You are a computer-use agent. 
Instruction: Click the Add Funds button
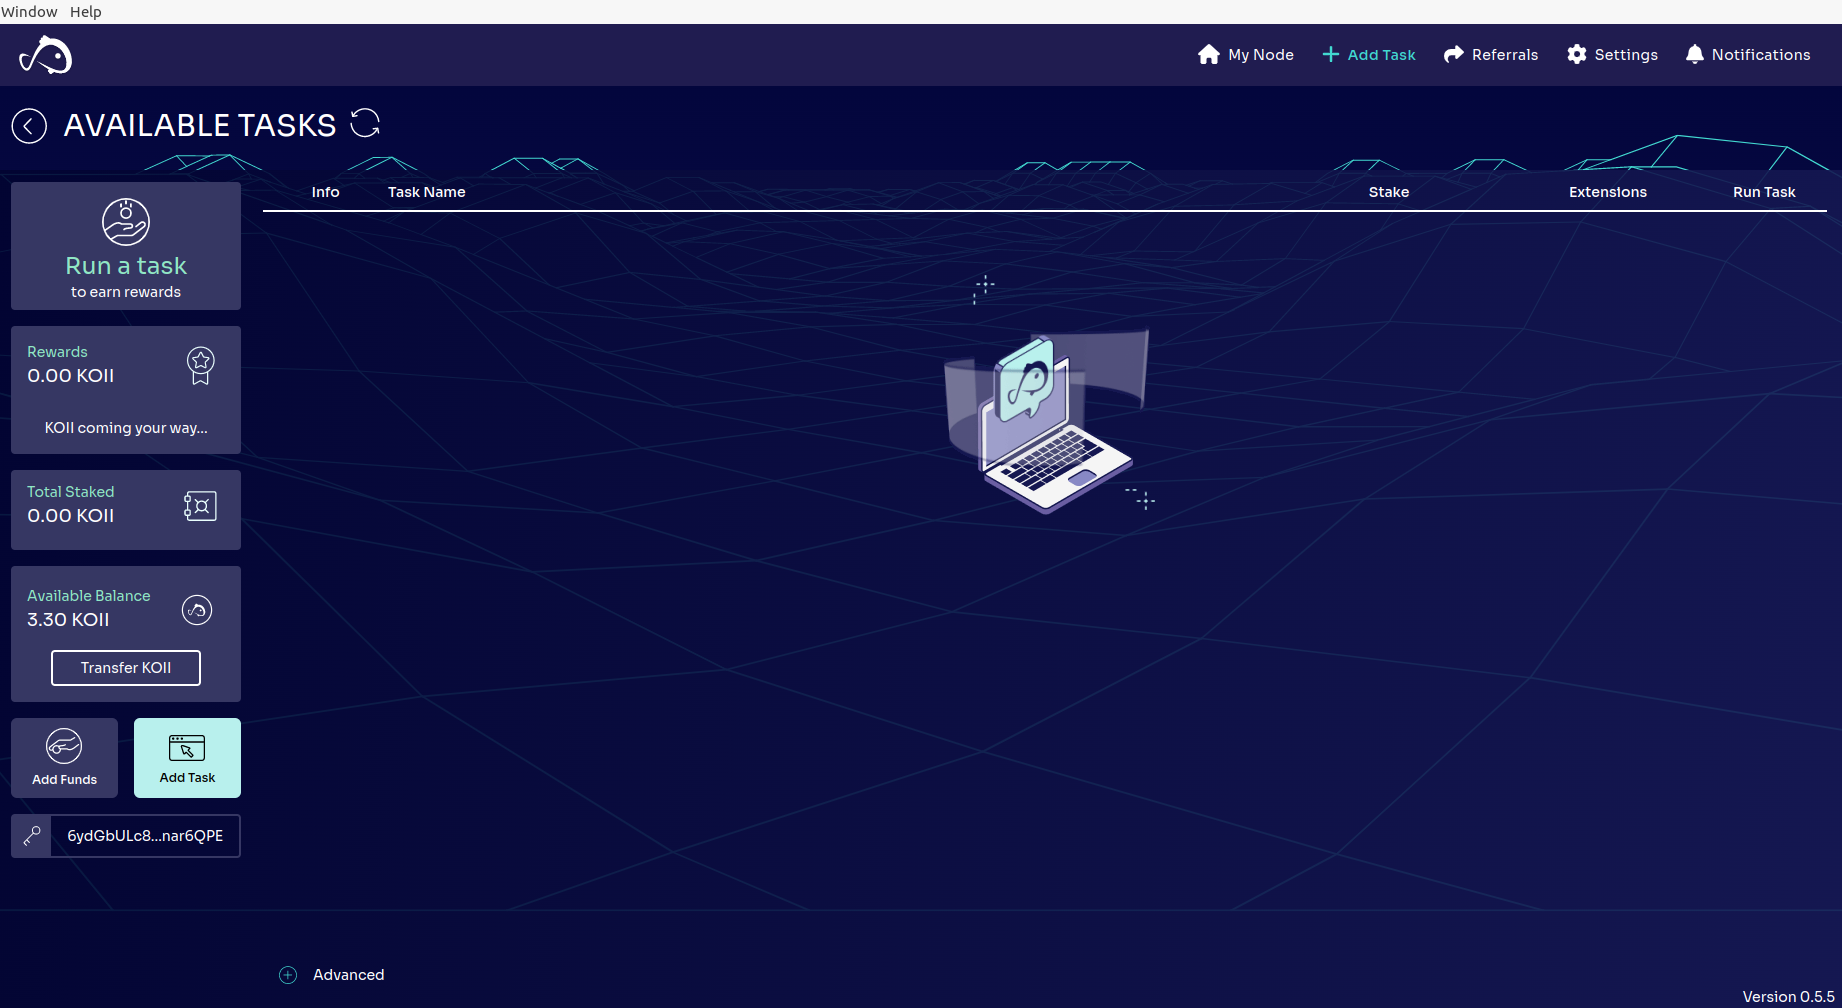click(x=64, y=758)
